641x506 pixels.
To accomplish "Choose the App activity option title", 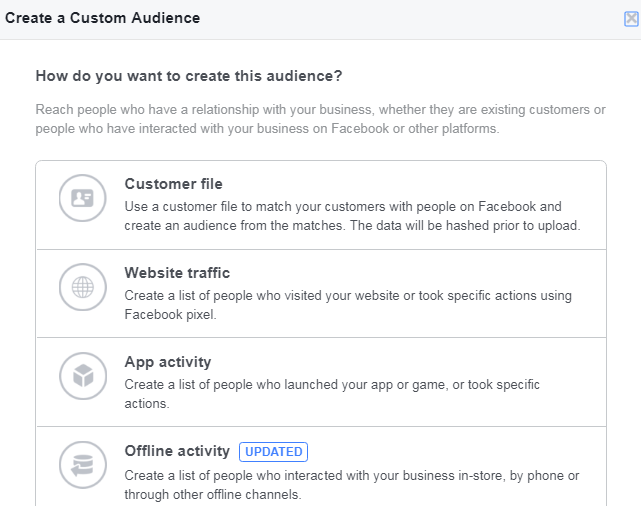I will (x=168, y=362).
